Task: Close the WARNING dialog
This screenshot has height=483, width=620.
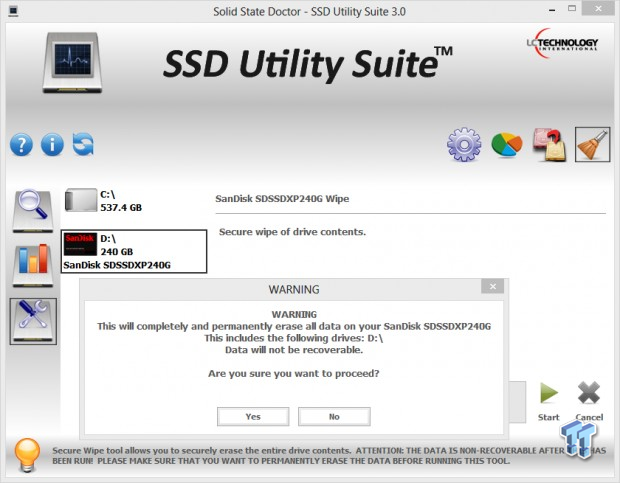Action: pos(493,286)
